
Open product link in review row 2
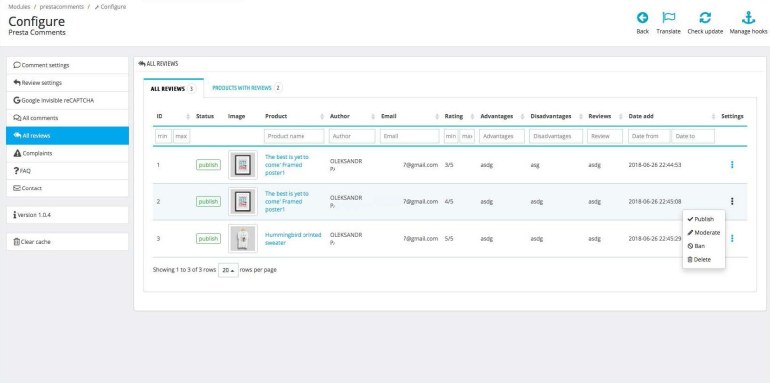tap(287, 201)
